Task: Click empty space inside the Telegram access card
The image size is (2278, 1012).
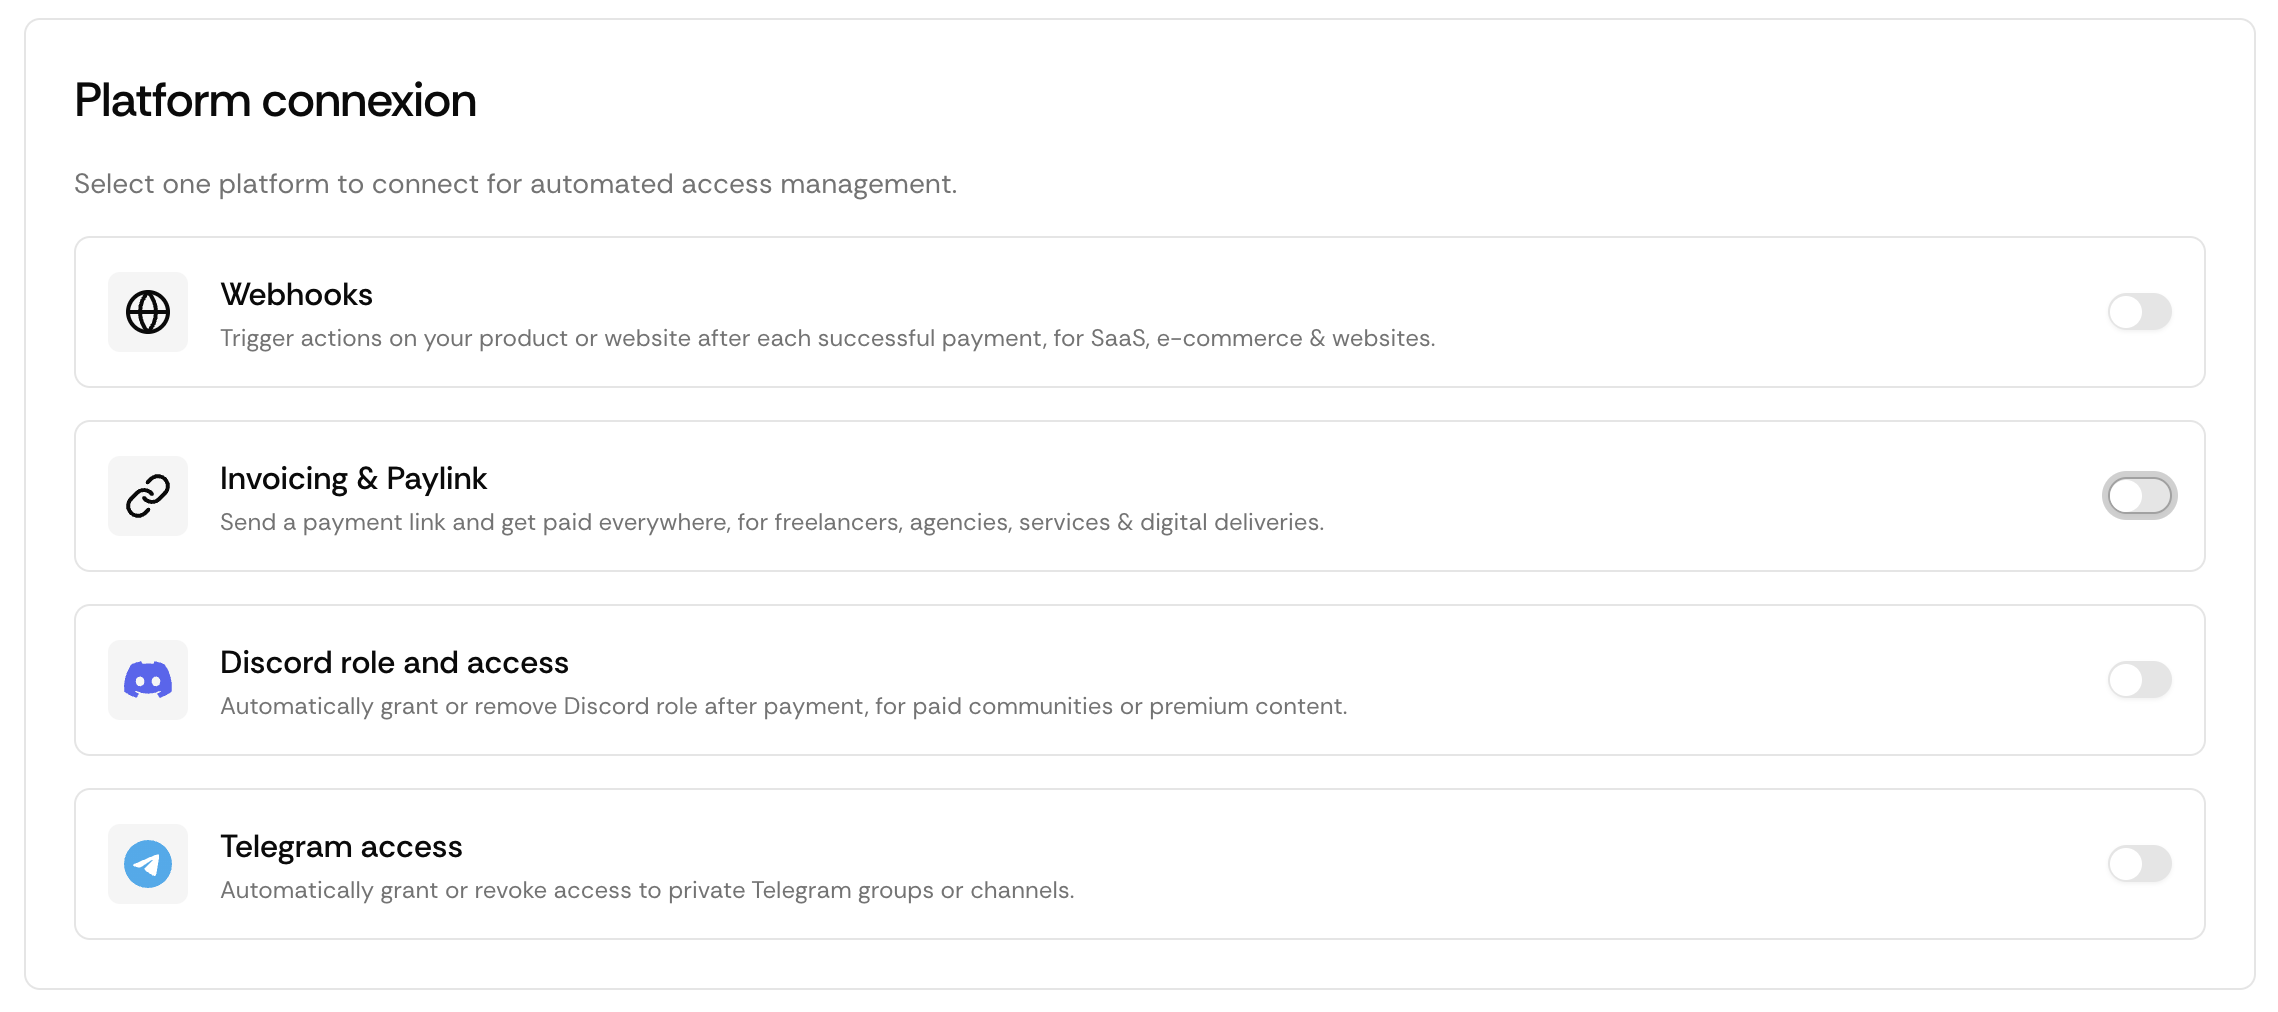Action: pyautogui.click(x=1600, y=864)
